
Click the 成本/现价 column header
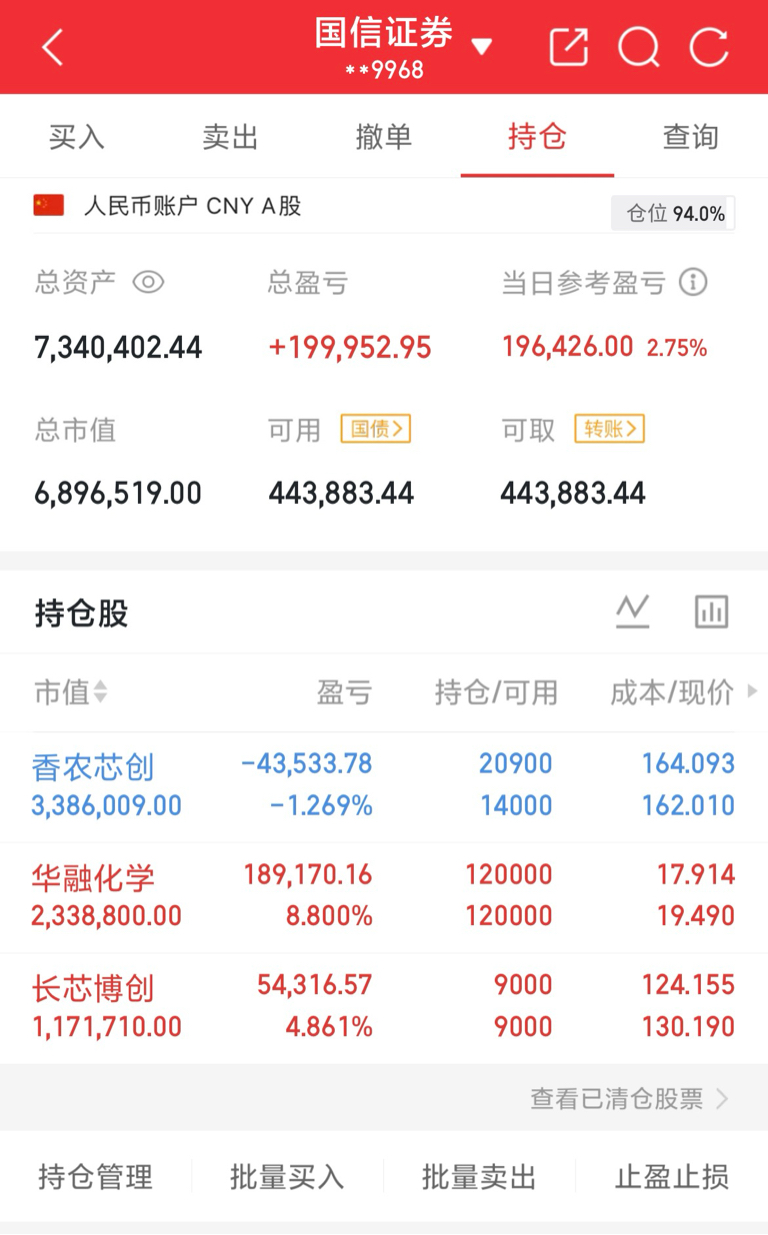[x=672, y=692]
